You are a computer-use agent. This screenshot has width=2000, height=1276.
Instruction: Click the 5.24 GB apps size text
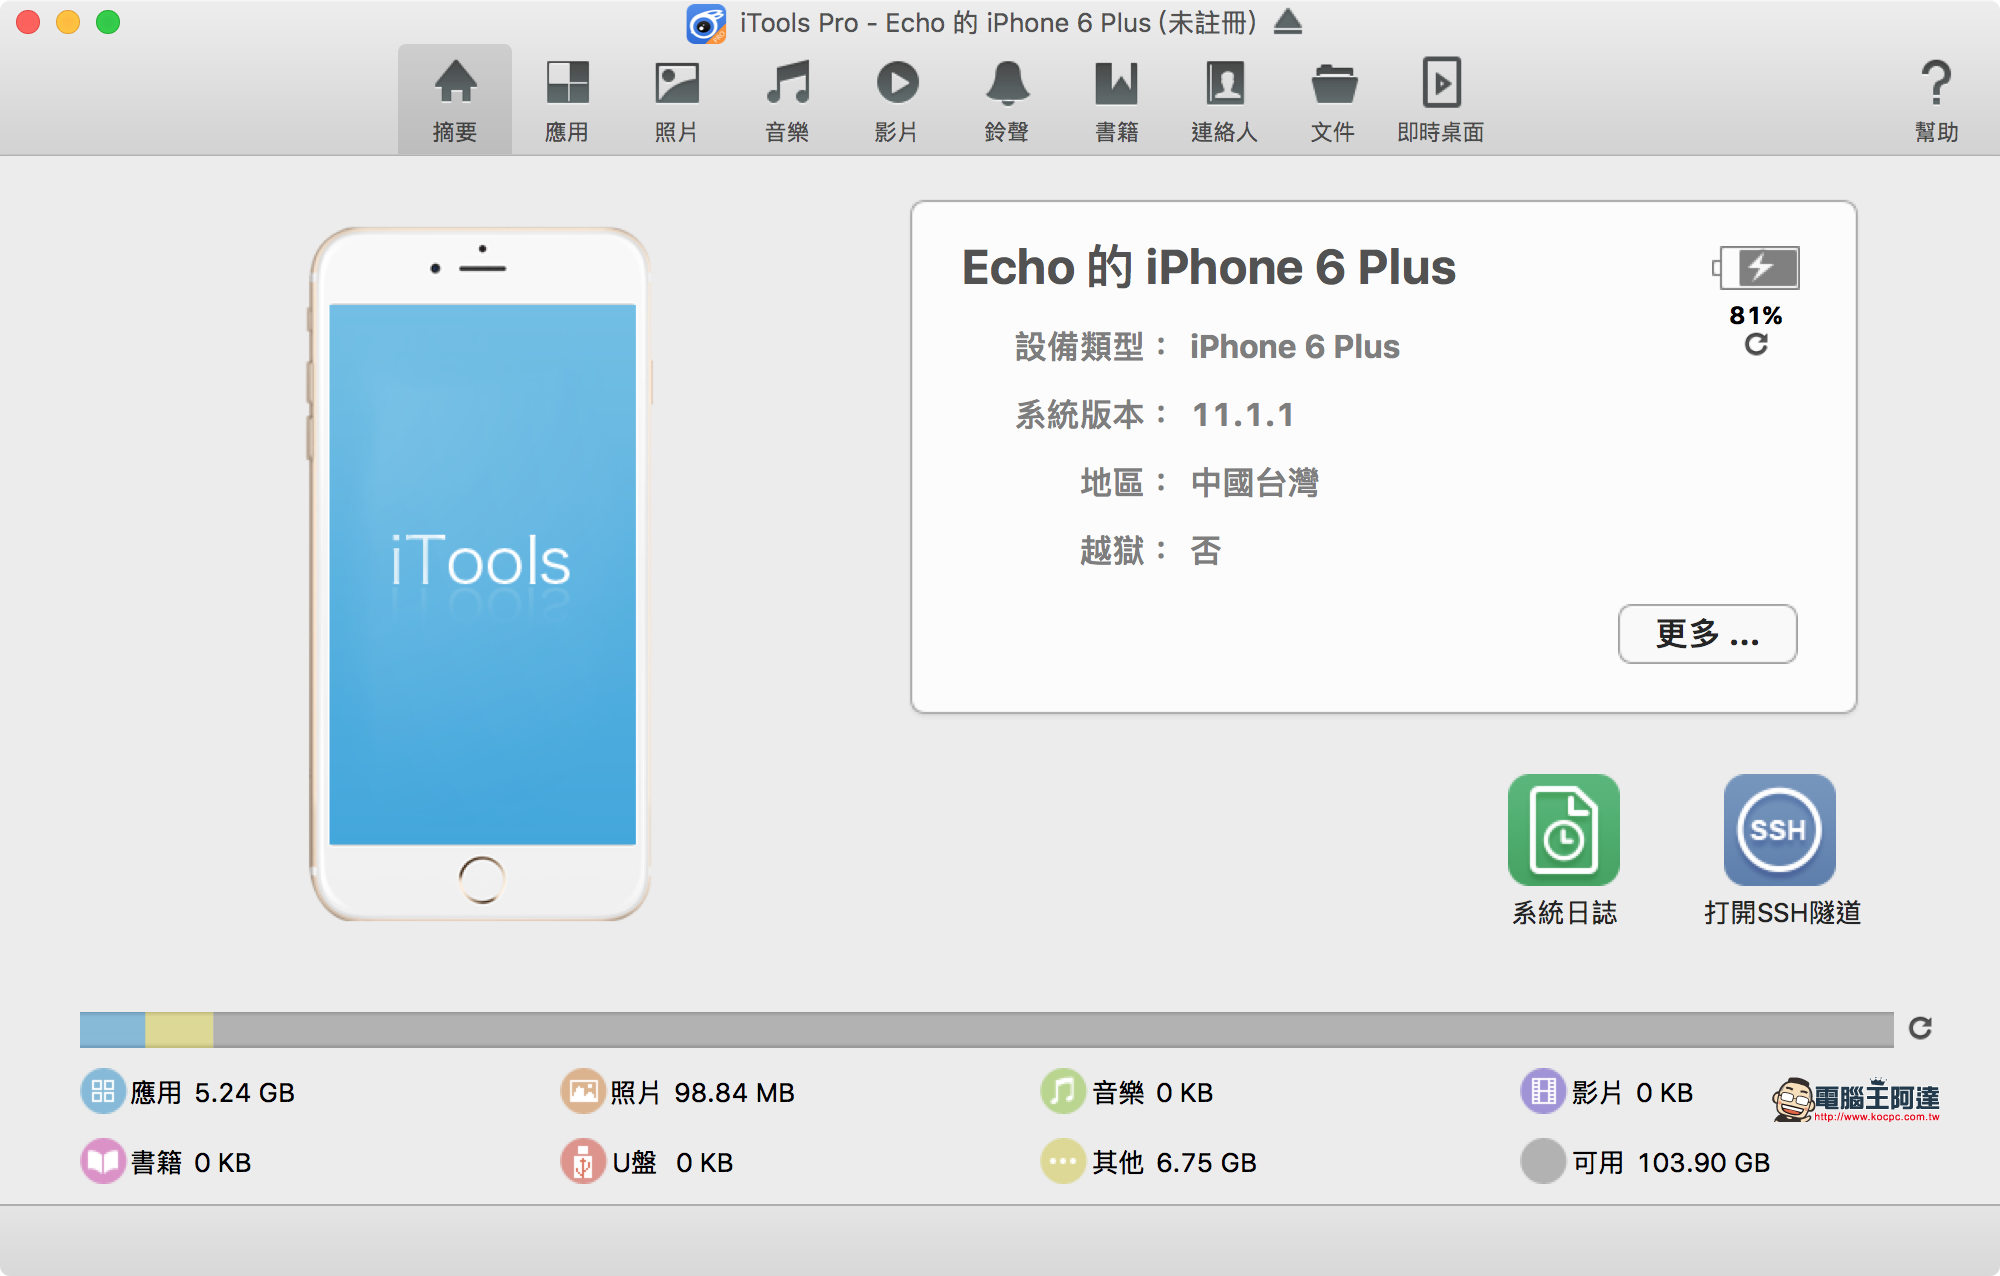click(245, 1093)
